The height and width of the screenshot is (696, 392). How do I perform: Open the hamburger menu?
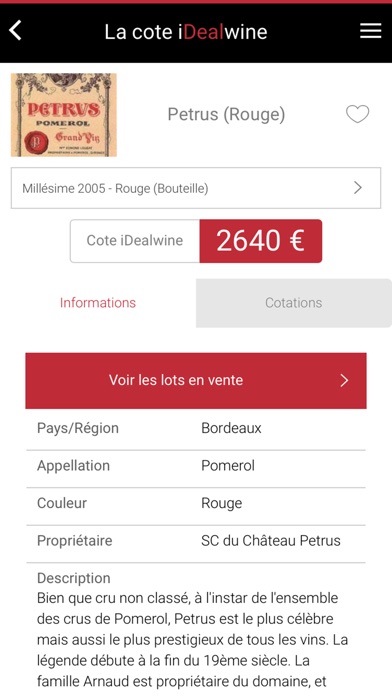tap(371, 31)
